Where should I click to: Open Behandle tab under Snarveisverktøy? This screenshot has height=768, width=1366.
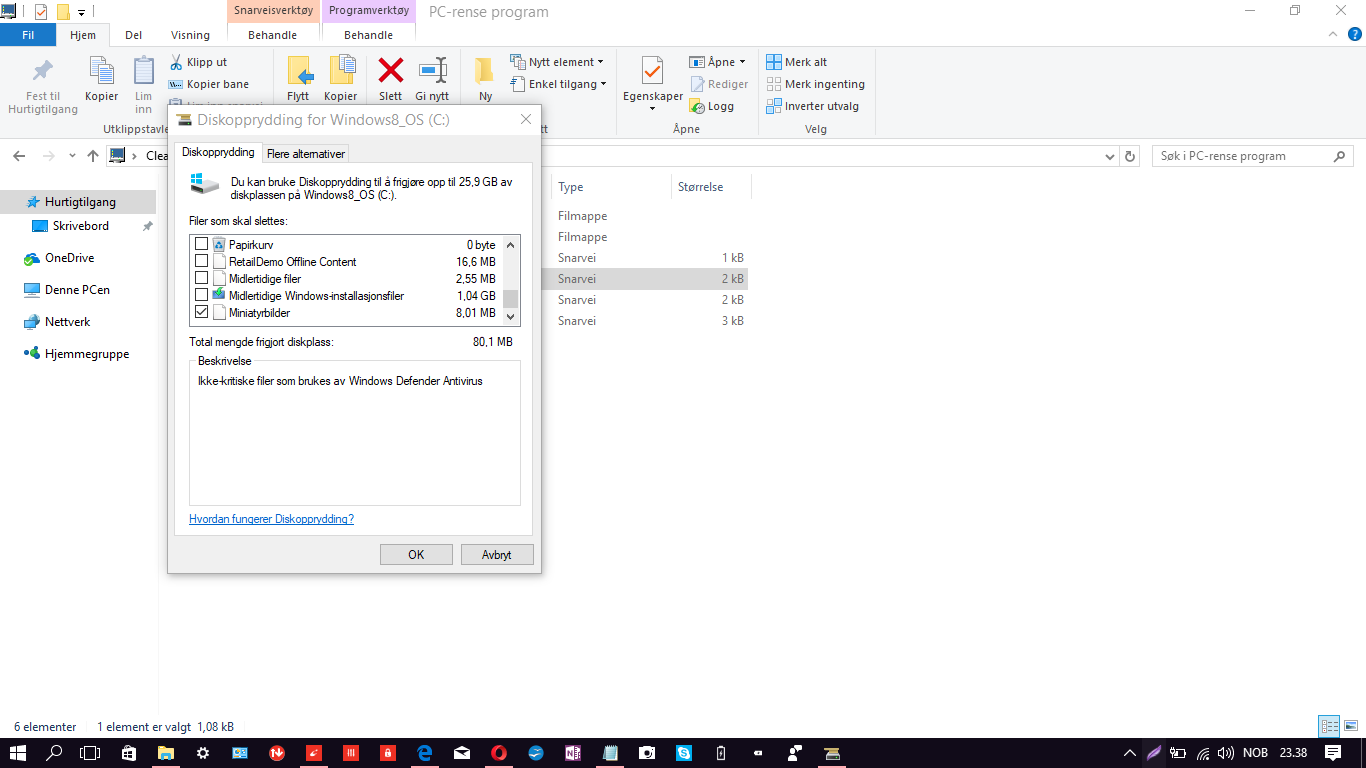(273, 35)
